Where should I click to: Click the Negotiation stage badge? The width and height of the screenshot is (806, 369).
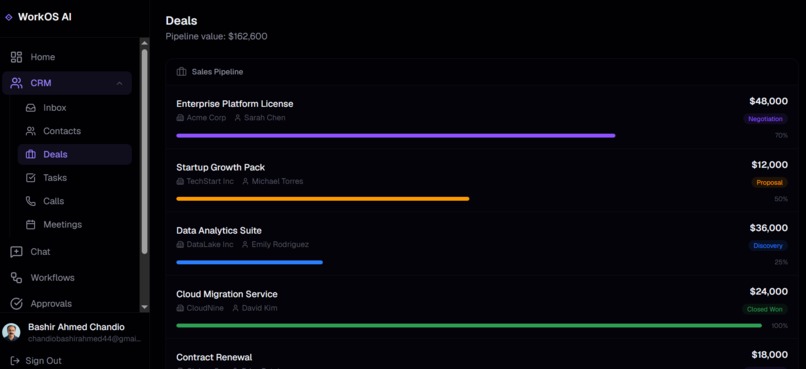(765, 119)
